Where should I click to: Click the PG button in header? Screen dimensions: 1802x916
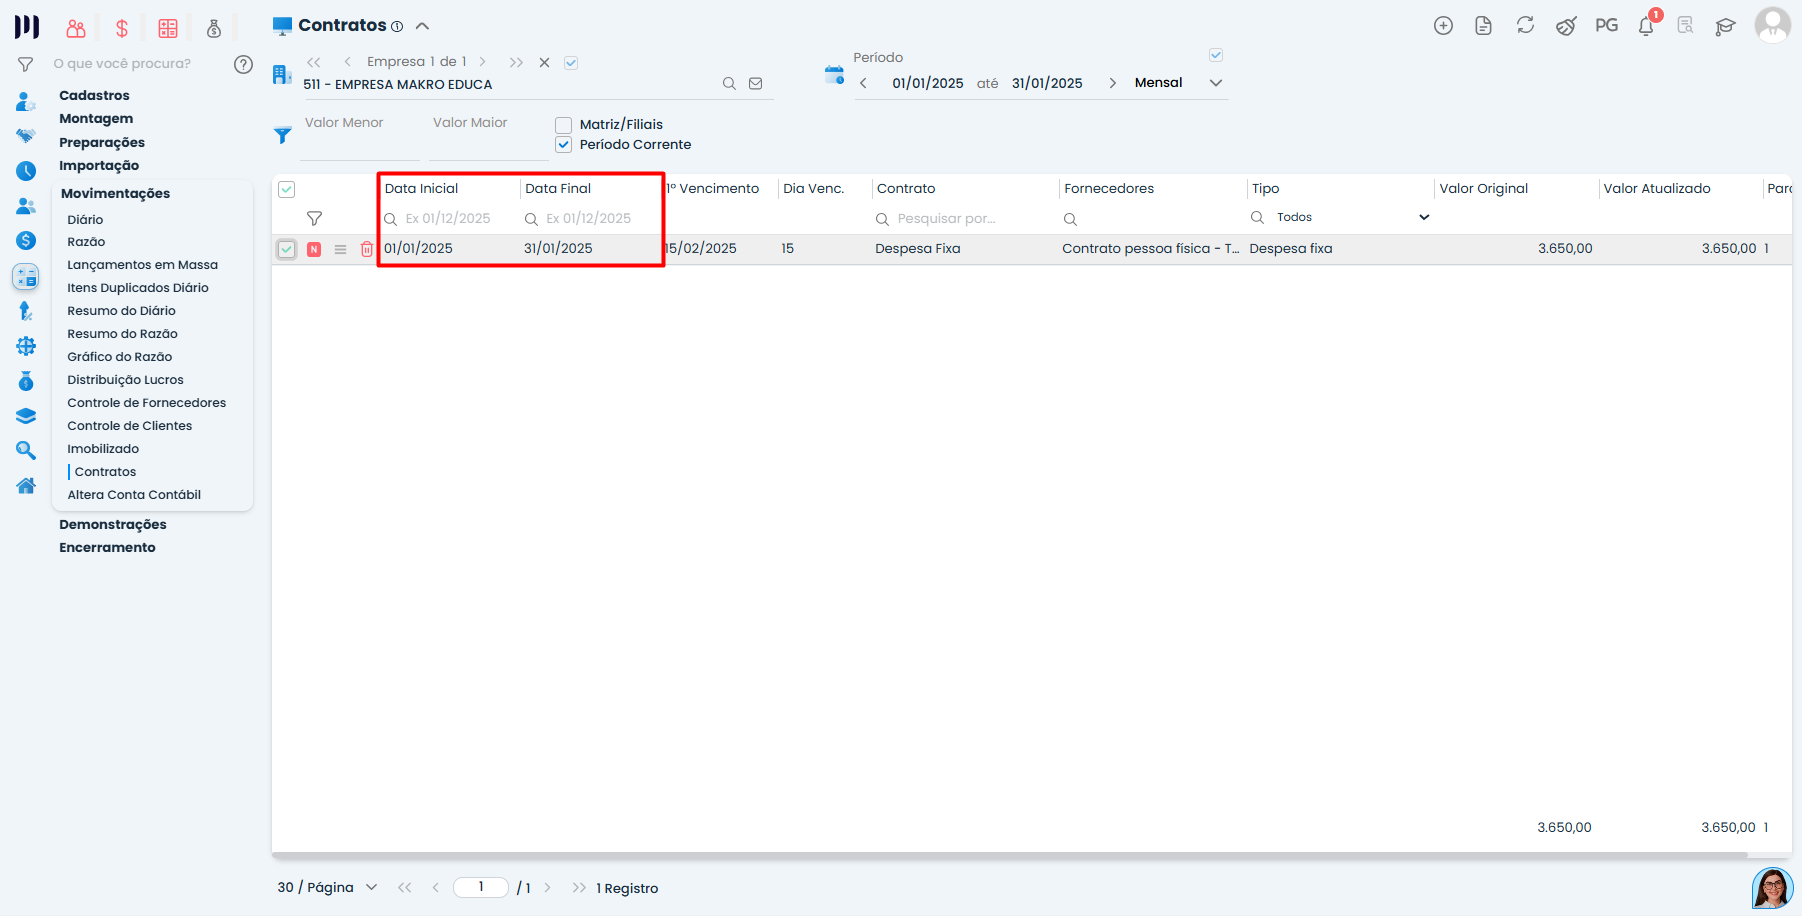tap(1607, 26)
